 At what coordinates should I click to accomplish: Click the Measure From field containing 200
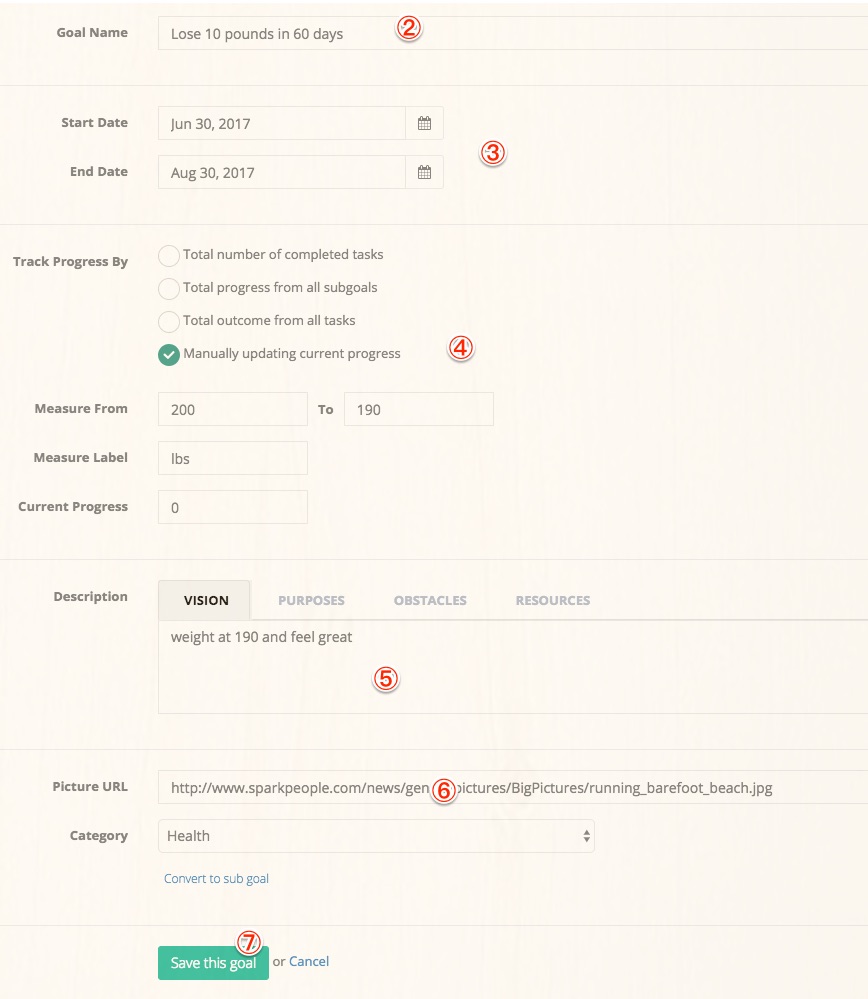click(x=232, y=410)
